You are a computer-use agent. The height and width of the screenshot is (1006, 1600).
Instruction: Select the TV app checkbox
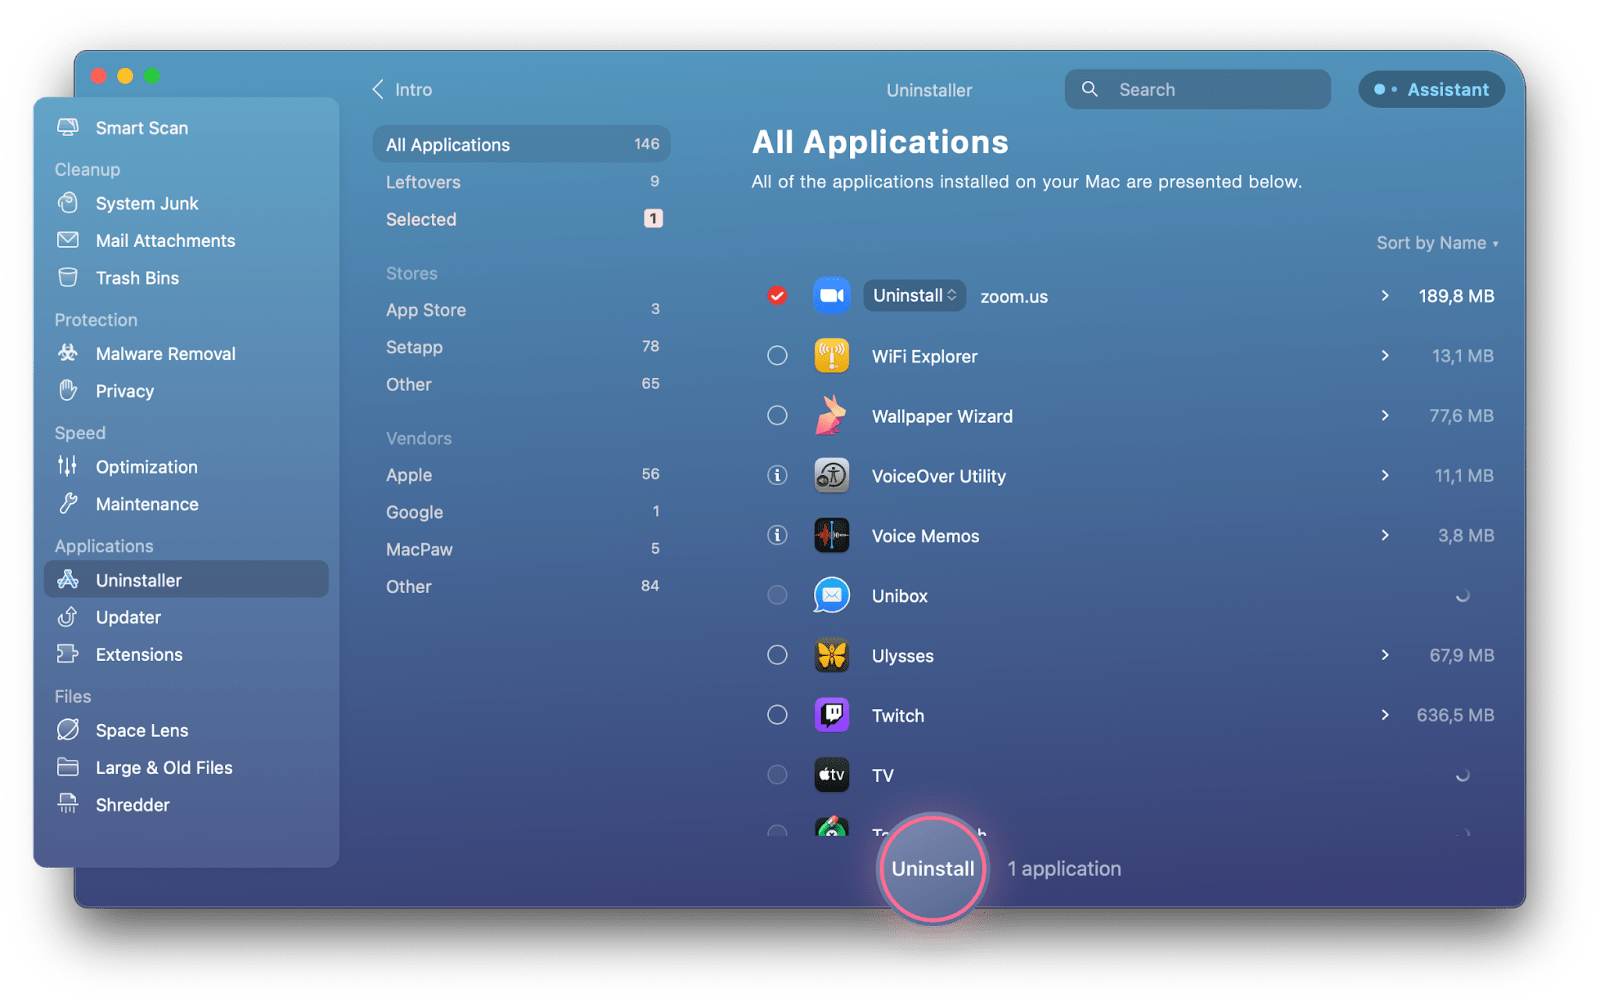pos(777,775)
